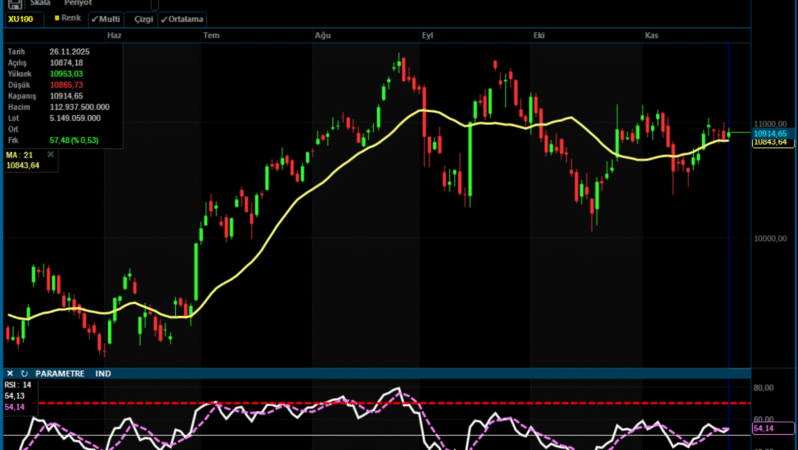
Task: Close the RSI indicator panel
Action: pos(10,373)
